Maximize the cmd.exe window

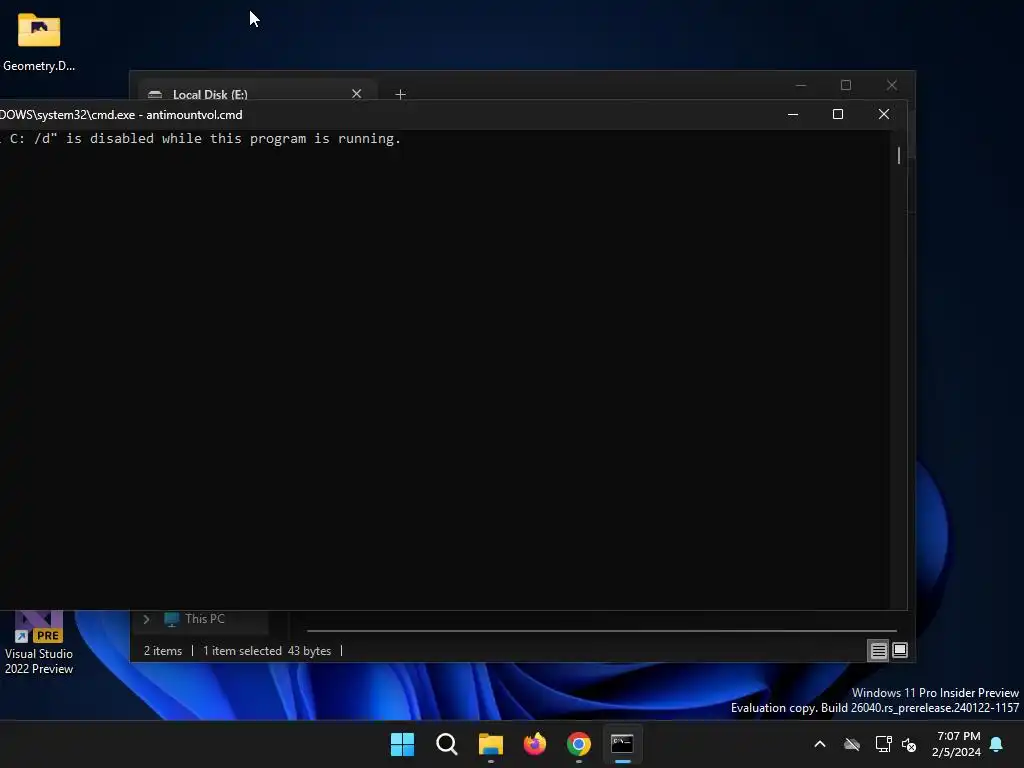click(x=838, y=114)
